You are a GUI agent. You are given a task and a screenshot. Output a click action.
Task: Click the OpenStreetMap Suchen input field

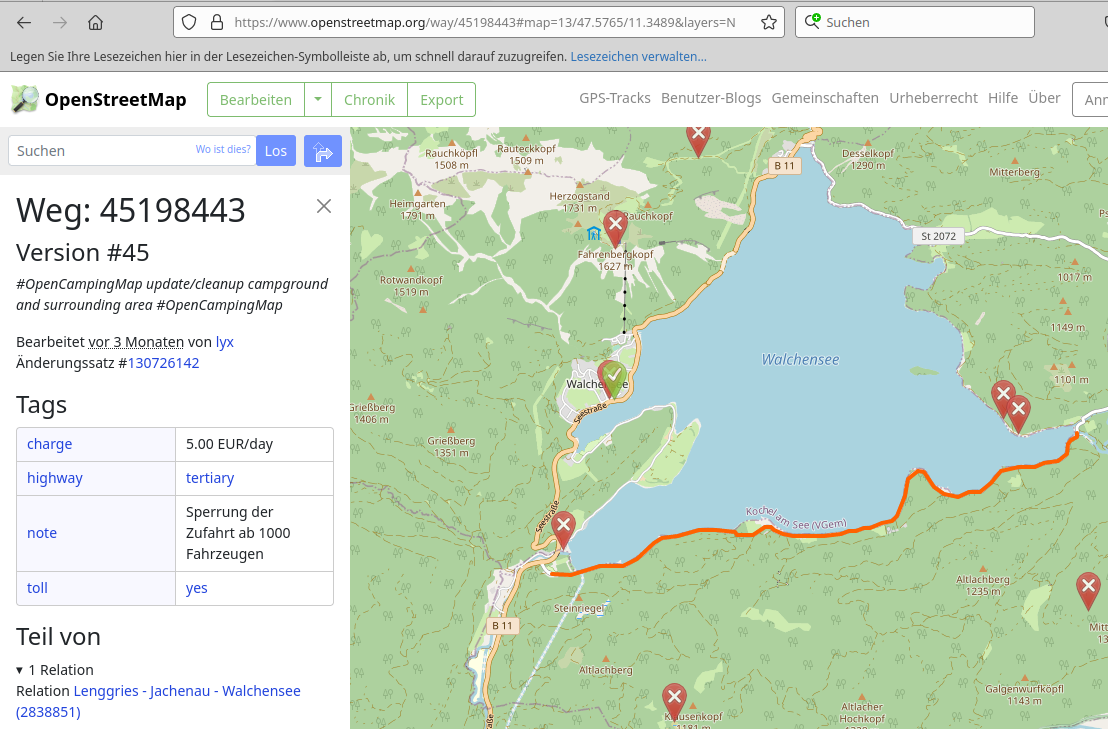click(x=100, y=151)
